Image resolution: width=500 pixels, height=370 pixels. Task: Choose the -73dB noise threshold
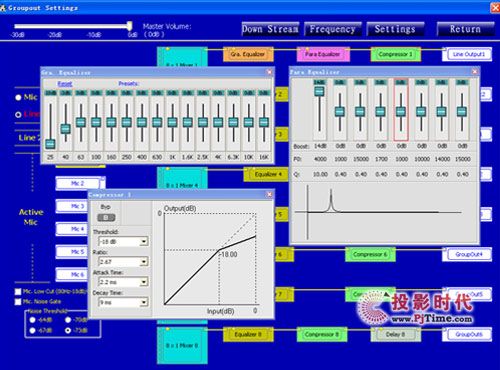pyautogui.click(x=68, y=330)
